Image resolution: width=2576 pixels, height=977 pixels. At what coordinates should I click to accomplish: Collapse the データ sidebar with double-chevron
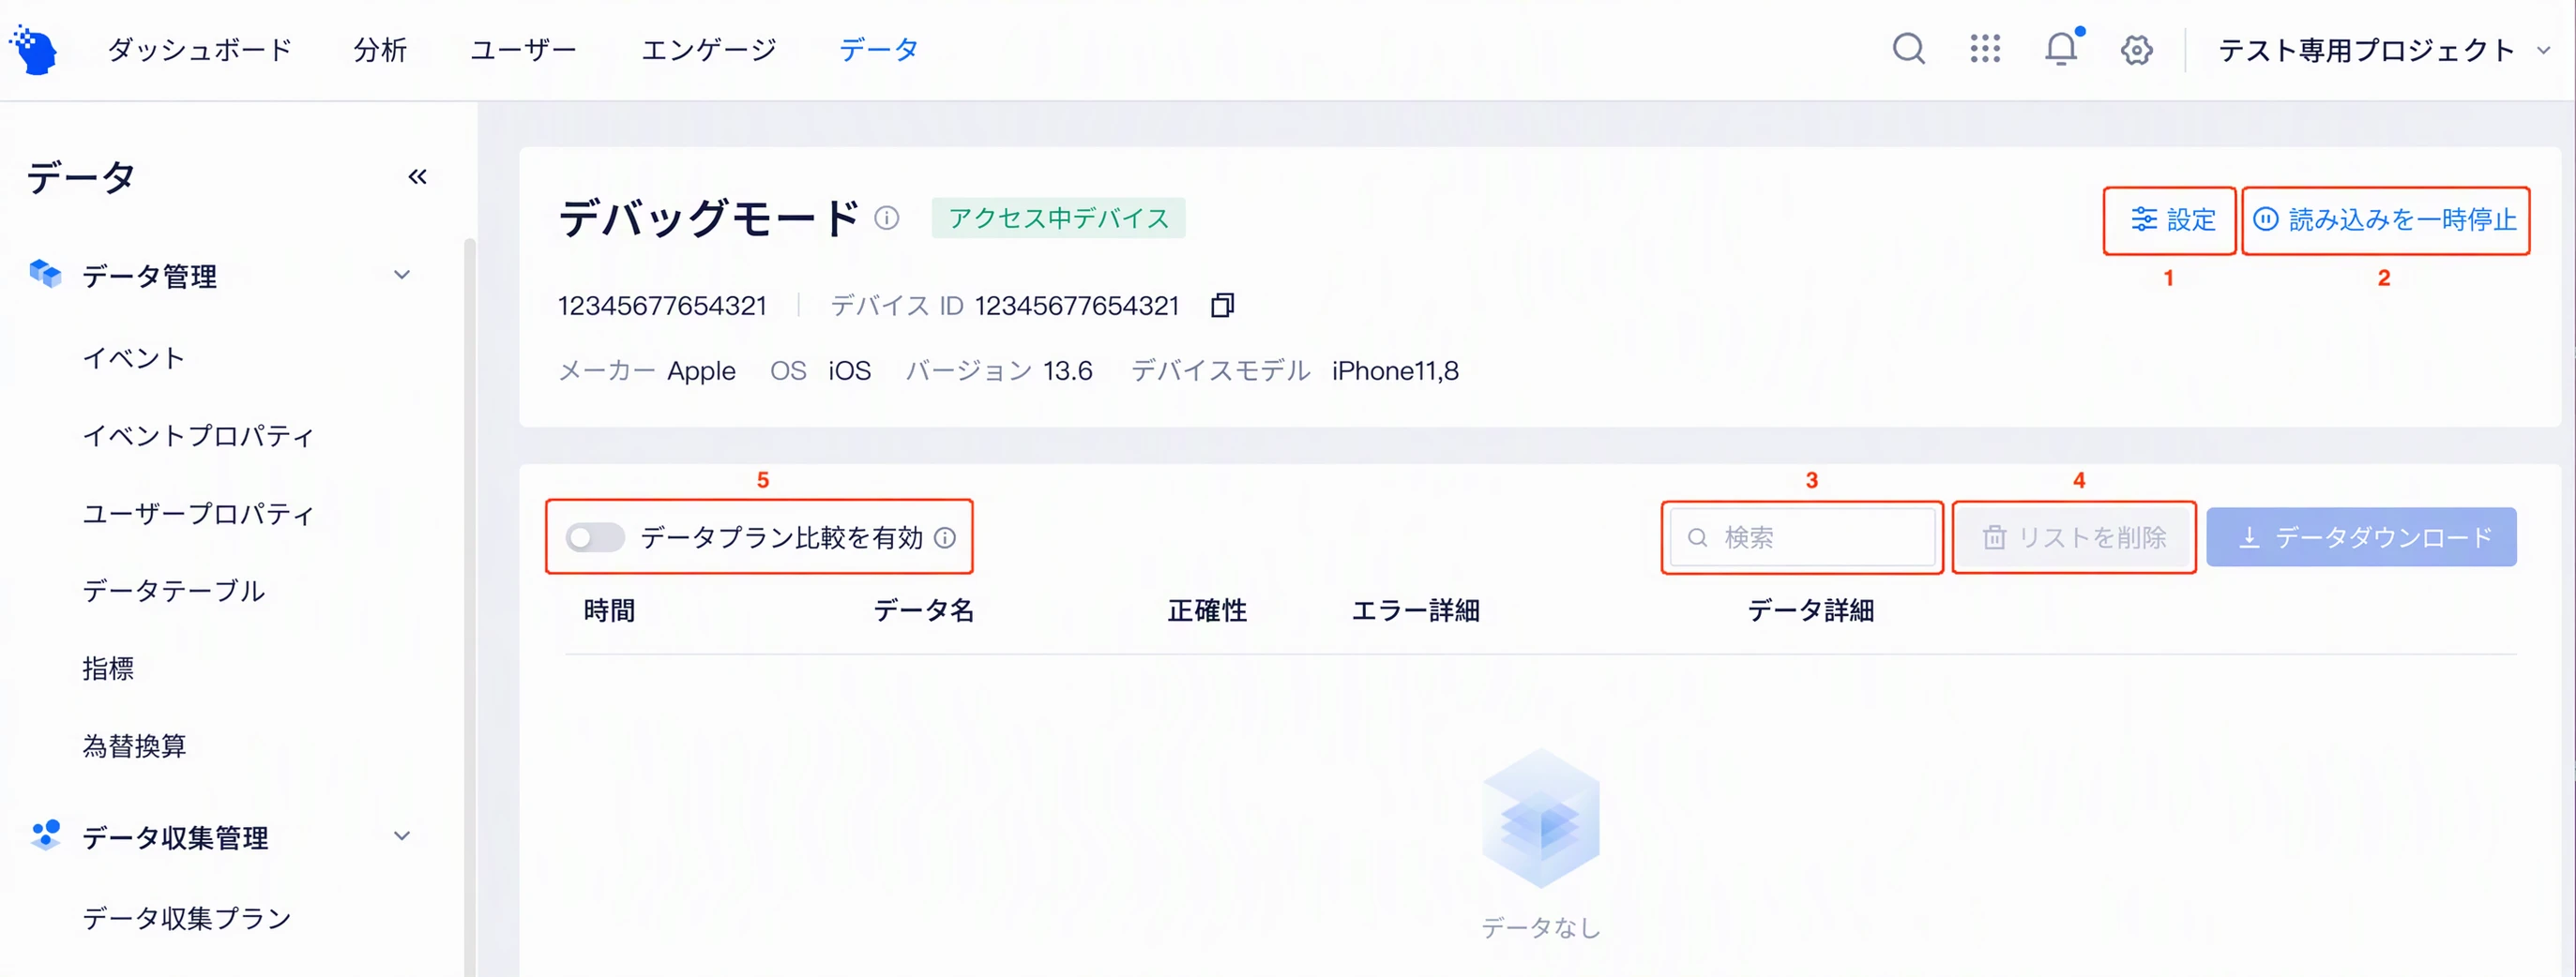417,177
